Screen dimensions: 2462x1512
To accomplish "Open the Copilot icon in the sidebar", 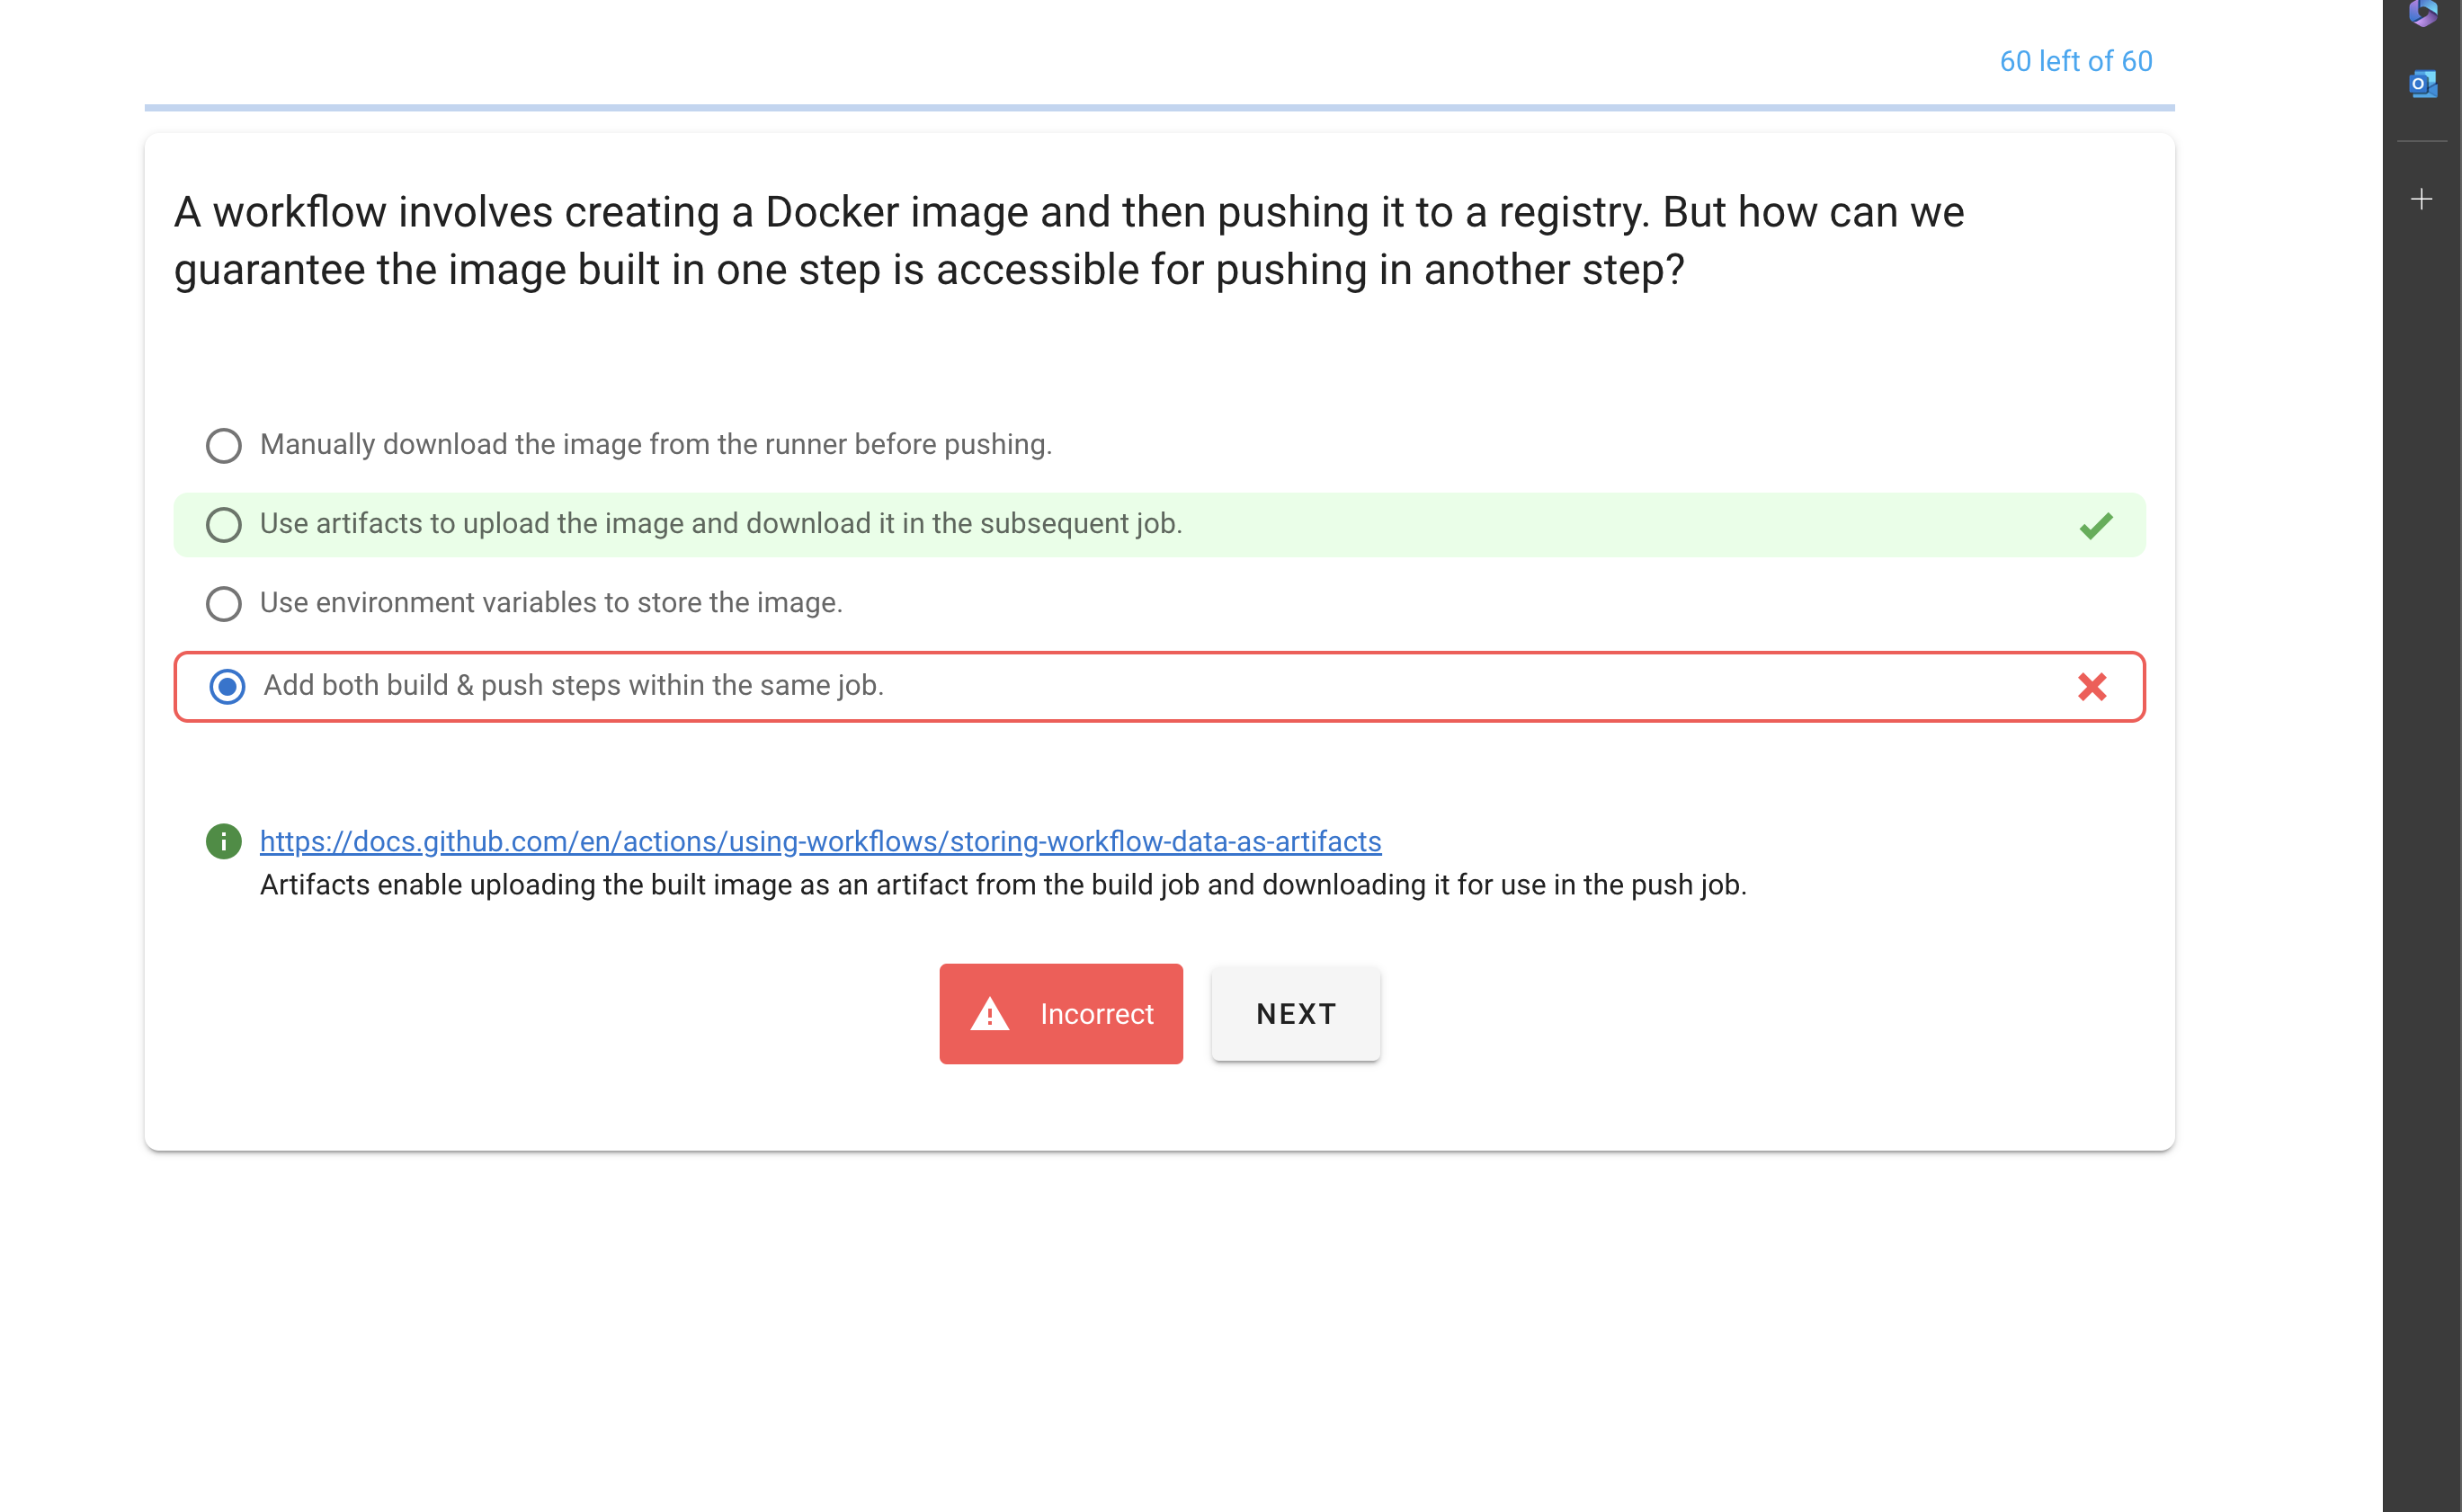I will click(2422, 12).
